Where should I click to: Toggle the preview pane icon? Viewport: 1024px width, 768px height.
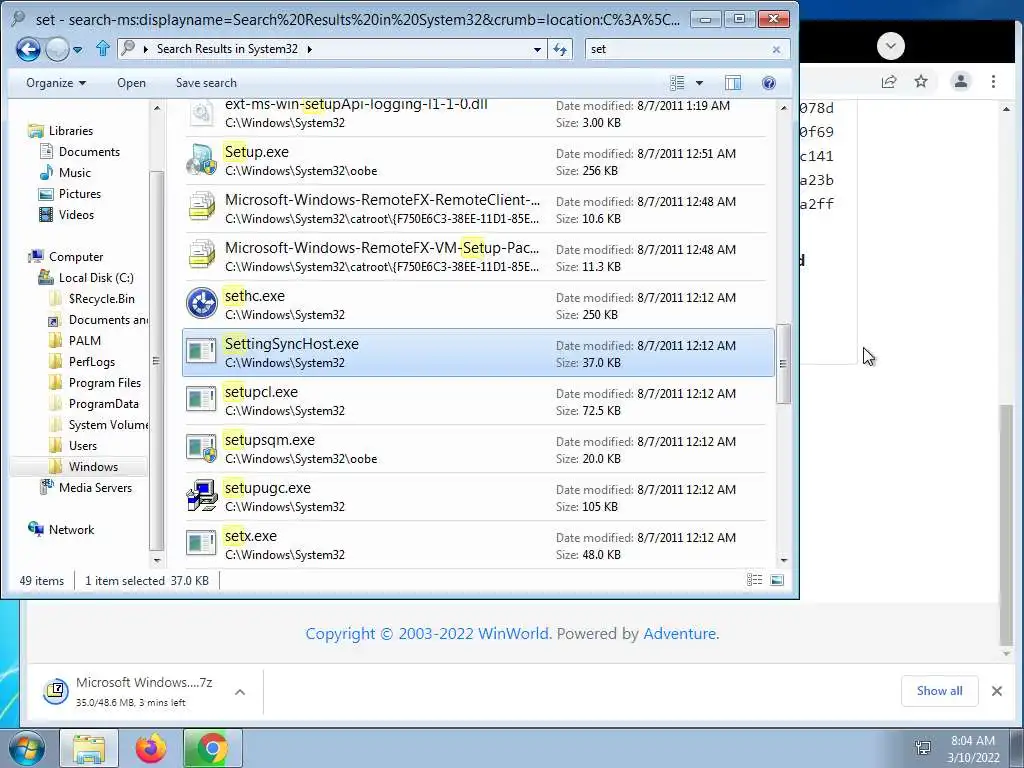(733, 83)
